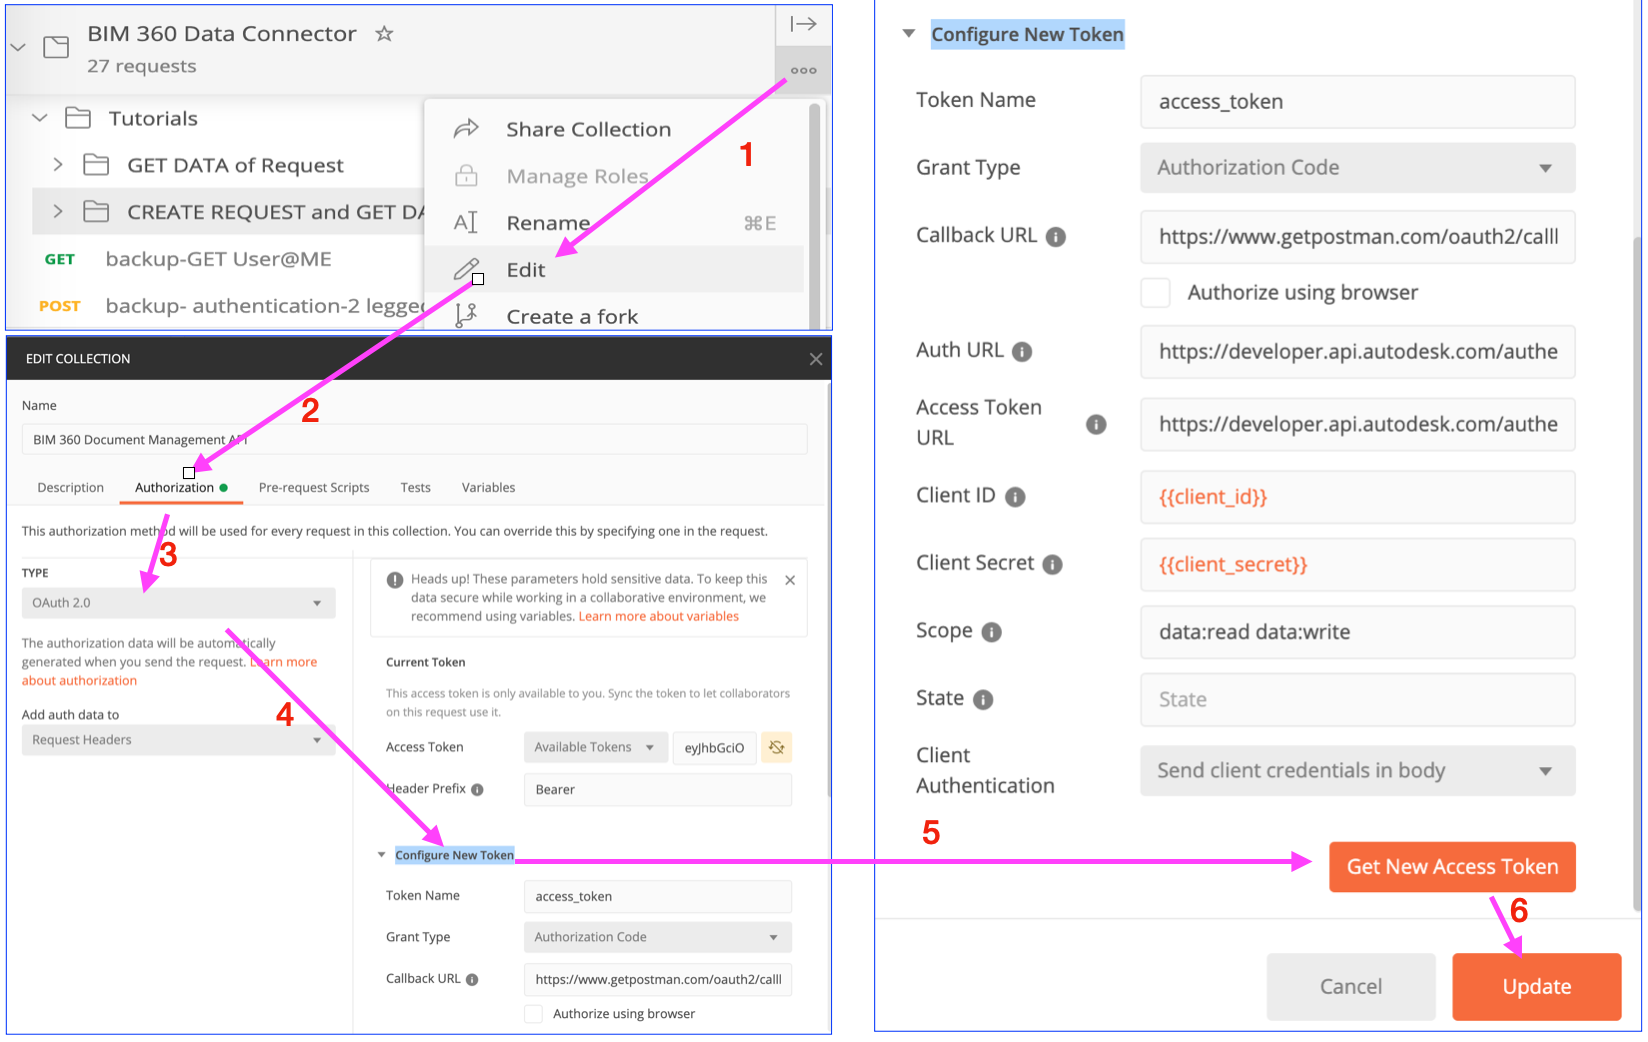Viewport: 1648px width, 1042px height.
Task: Click the Edit pencil icon in context menu
Action: pyautogui.click(x=466, y=269)
